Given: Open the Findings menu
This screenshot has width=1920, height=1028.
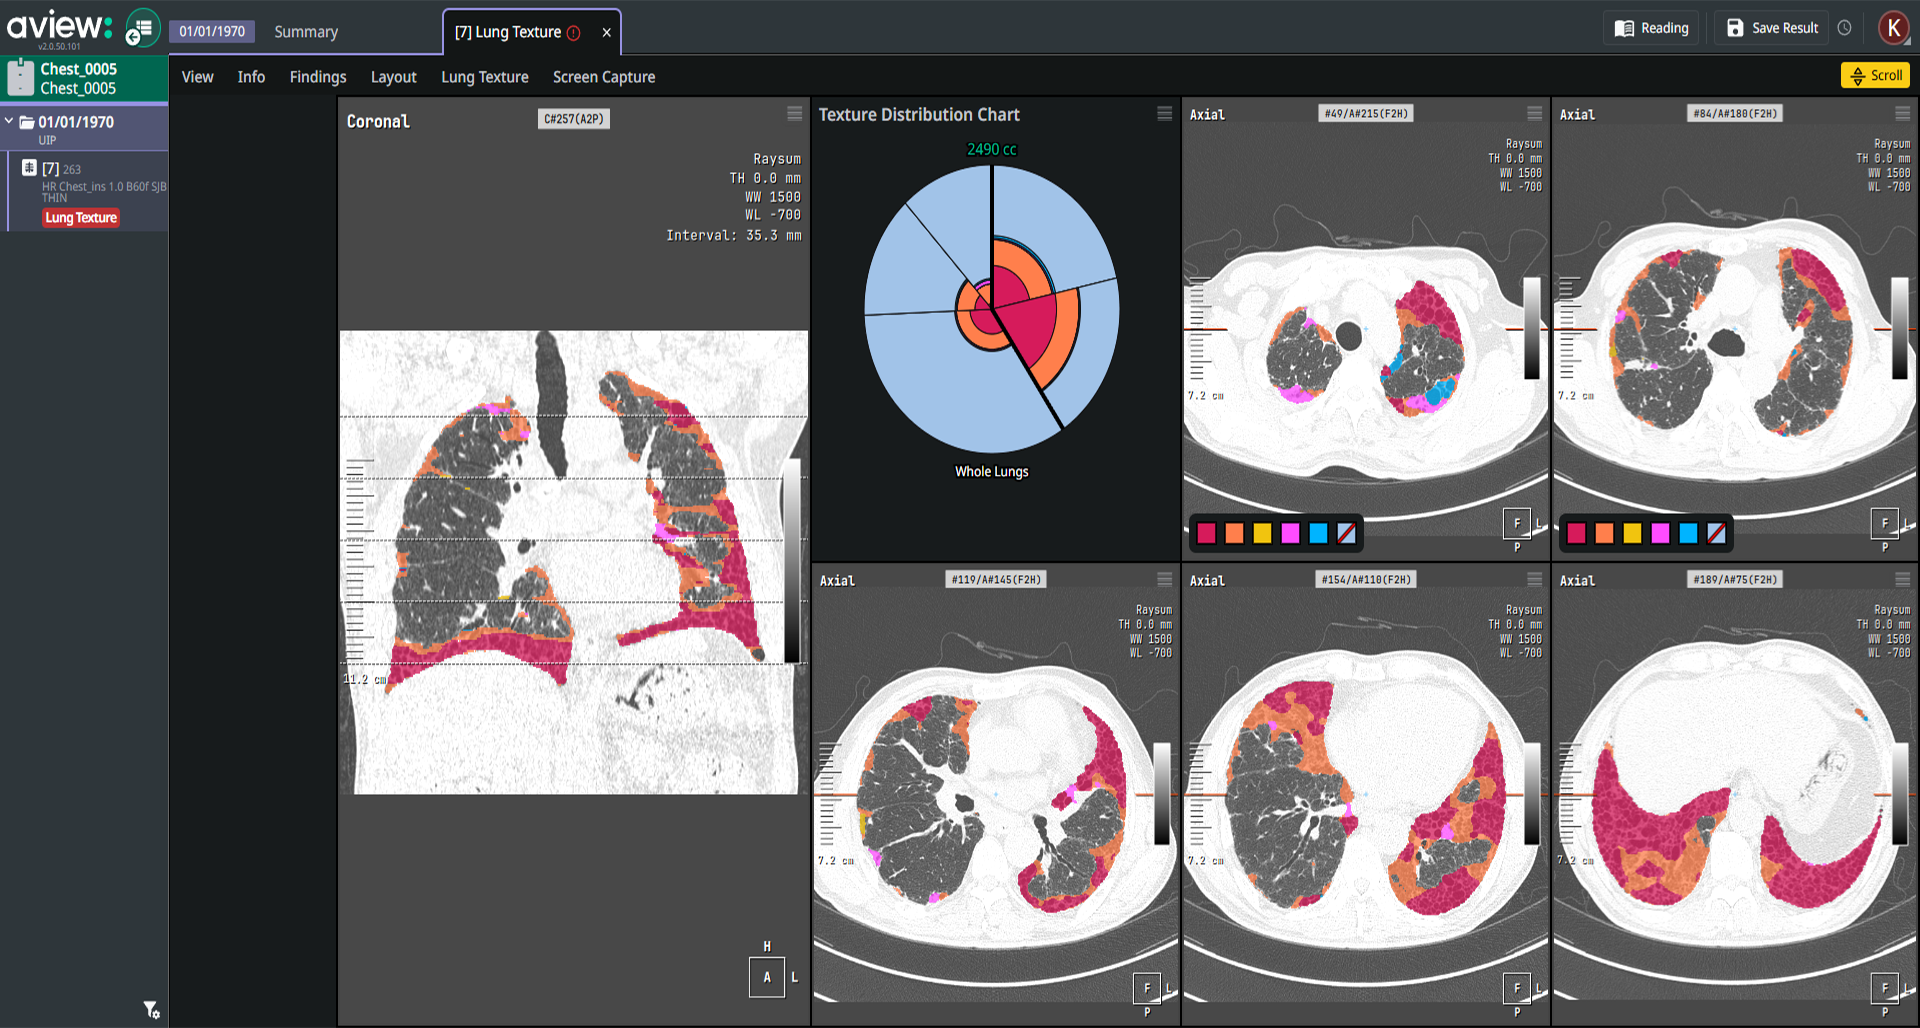Looking at the screenshot, I should [x=317, y=77].
